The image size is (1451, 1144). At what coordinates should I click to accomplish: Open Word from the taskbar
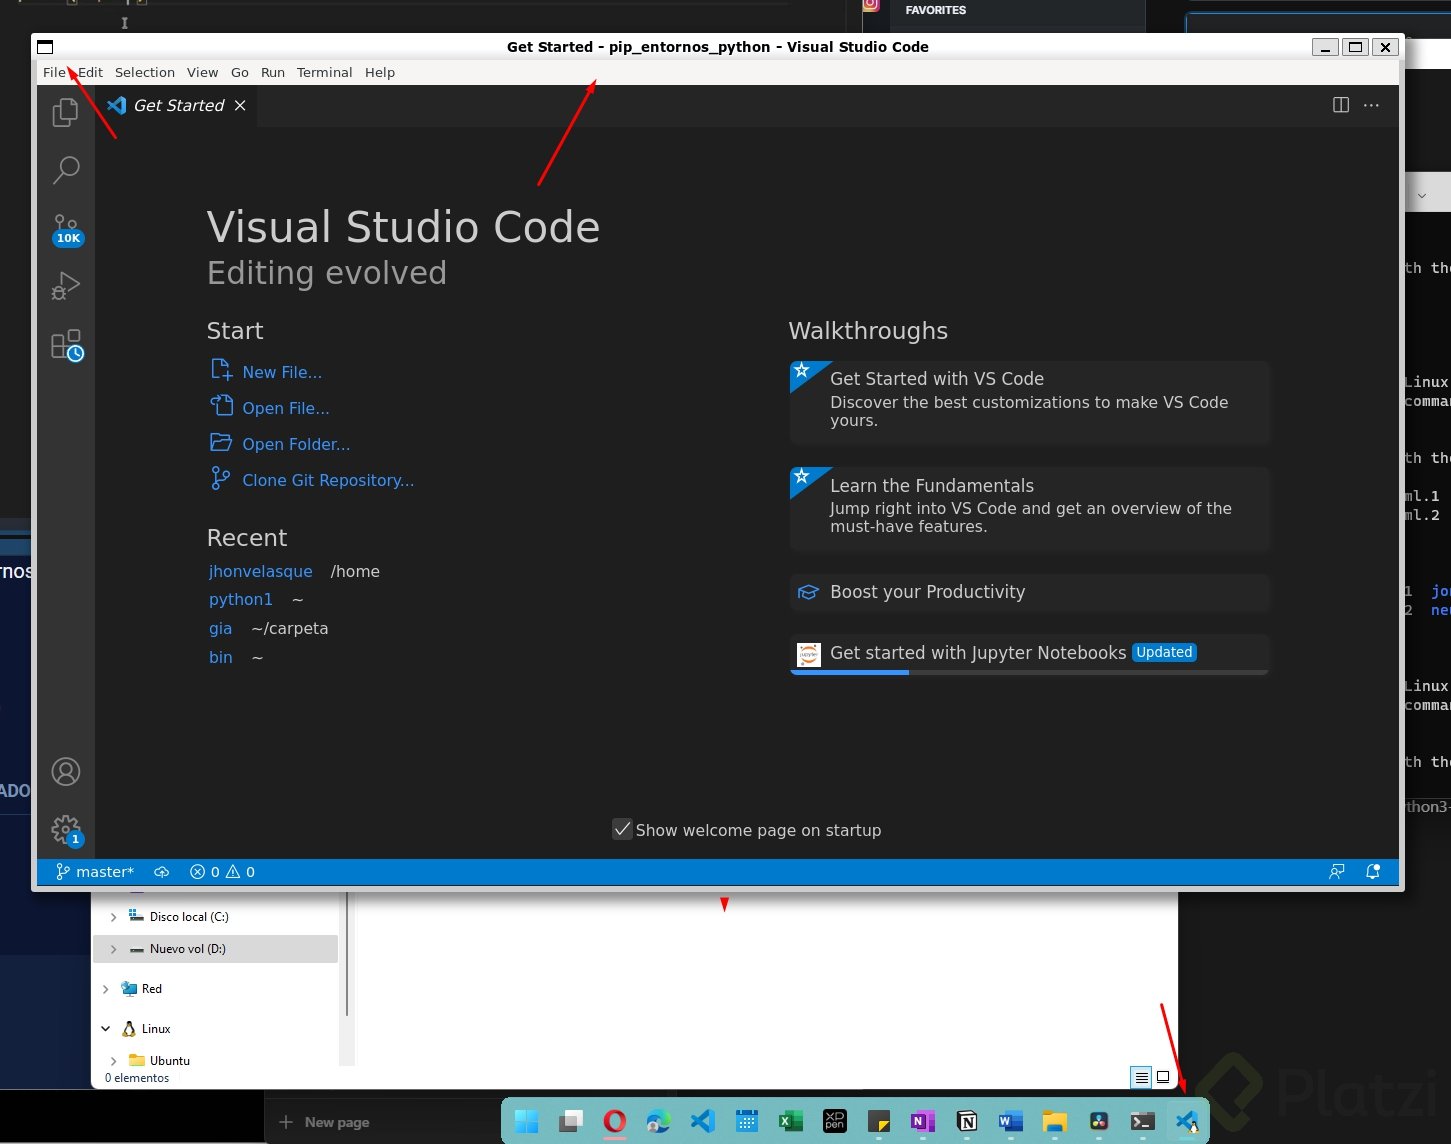pos(1011,1122)
